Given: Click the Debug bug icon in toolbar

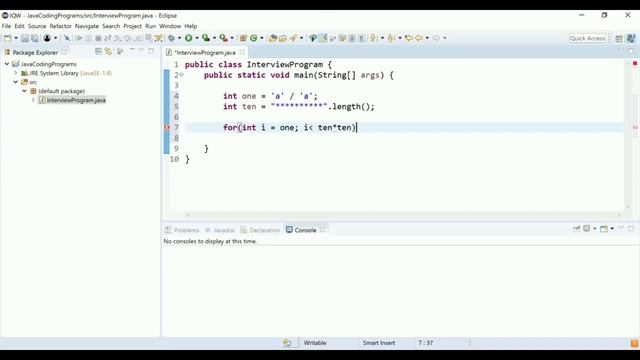Looking at the screenshot, I should (171, 38).
